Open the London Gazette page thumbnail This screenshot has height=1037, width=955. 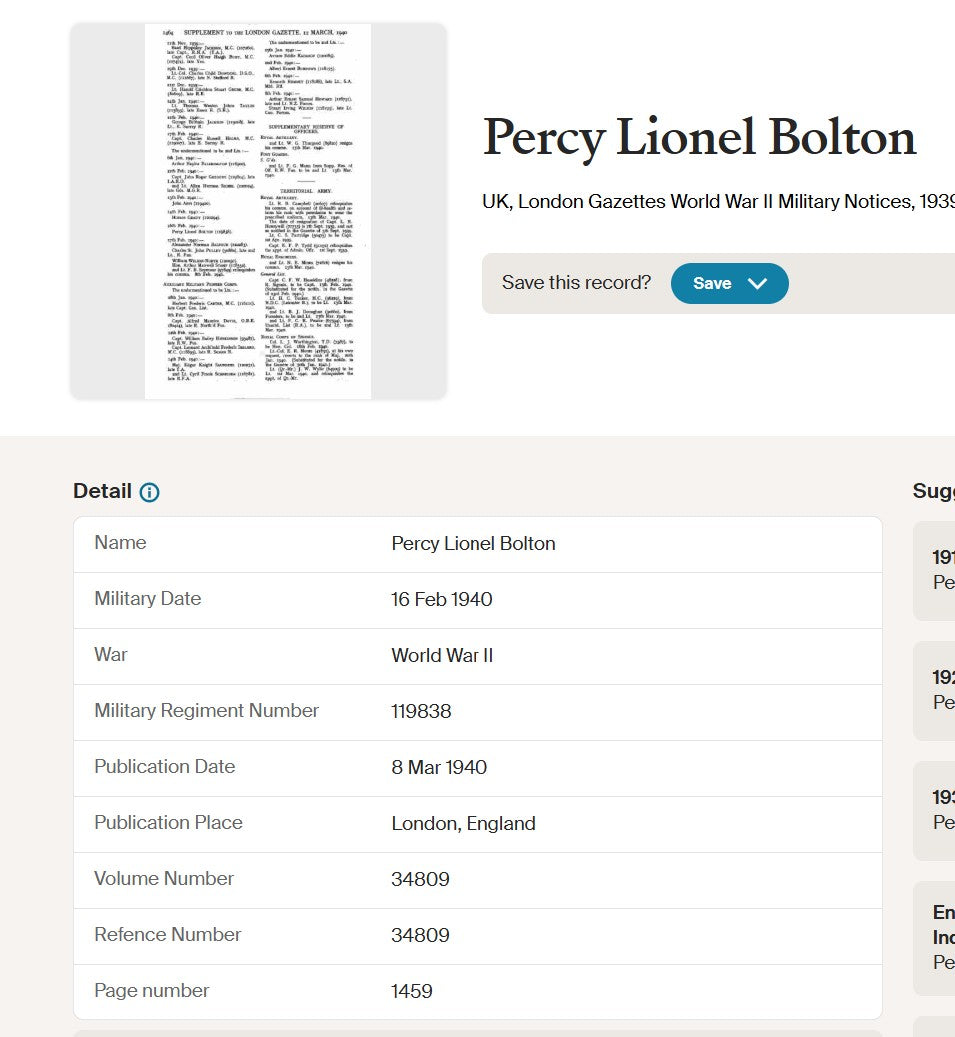coord(258,211)
